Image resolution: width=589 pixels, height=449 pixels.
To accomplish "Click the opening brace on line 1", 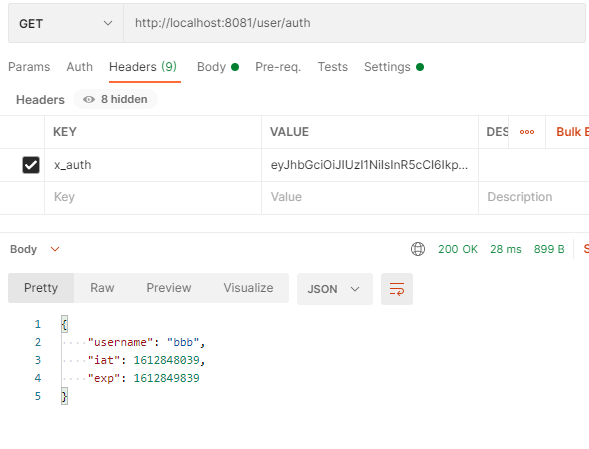I will click(64, 324).
